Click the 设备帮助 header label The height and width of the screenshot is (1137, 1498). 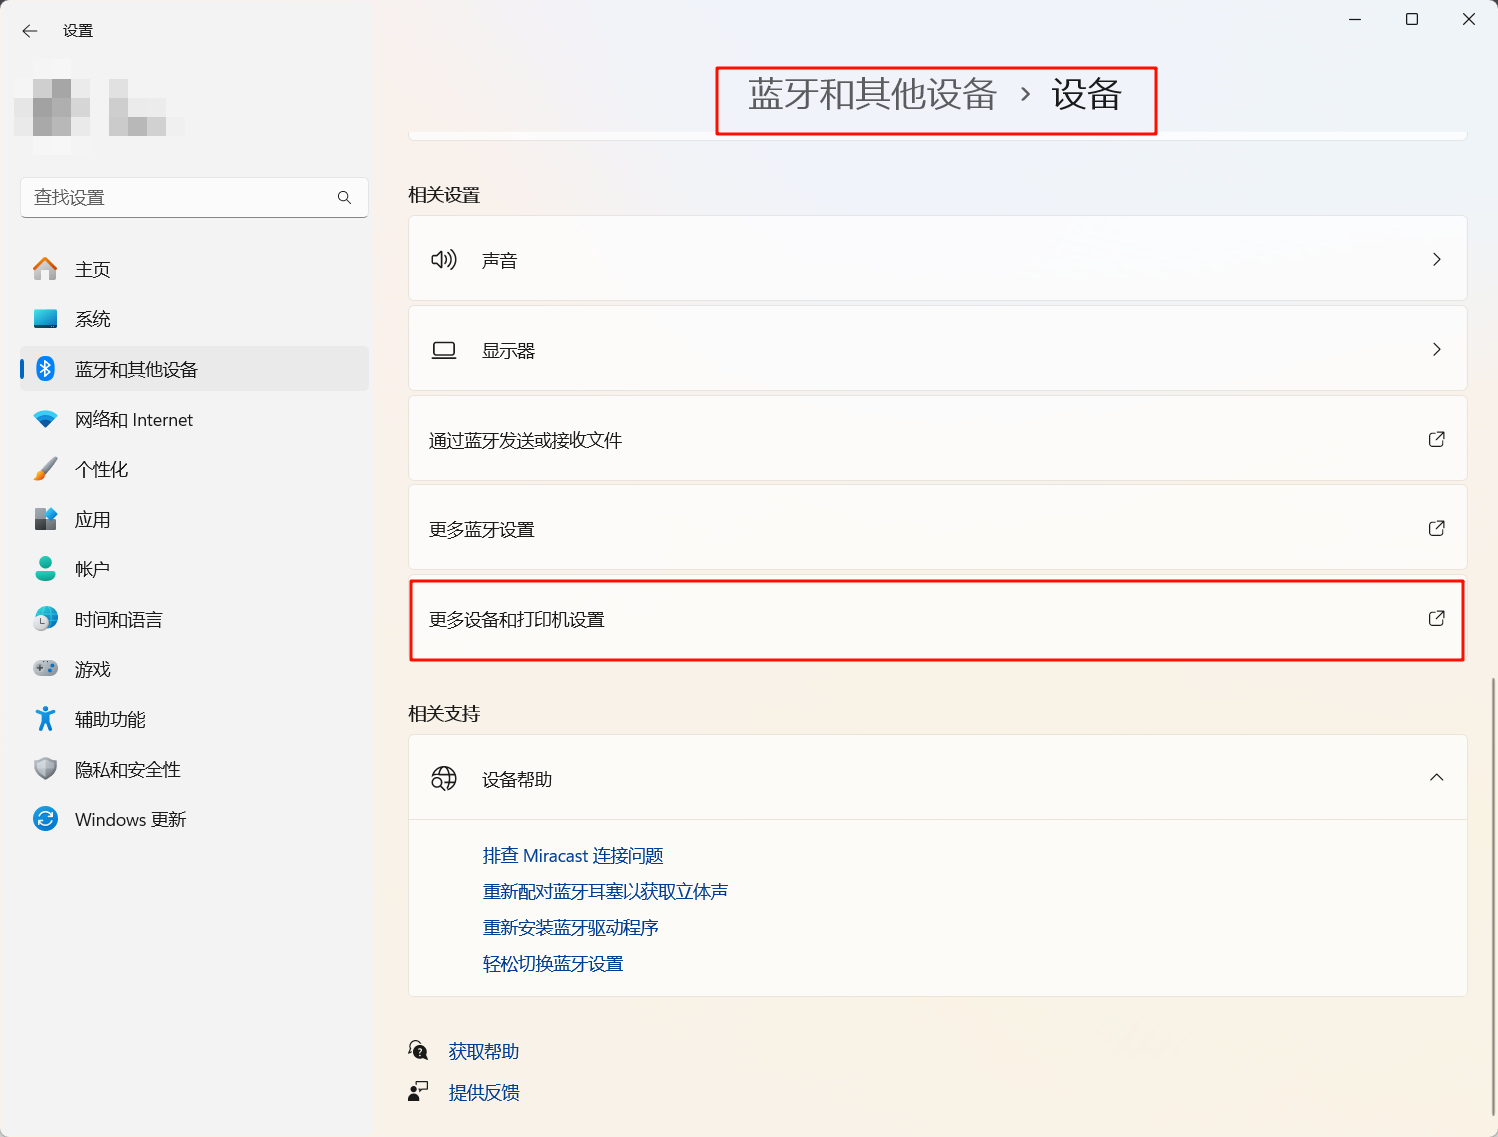pyautogui.click(x=517, y=779)
